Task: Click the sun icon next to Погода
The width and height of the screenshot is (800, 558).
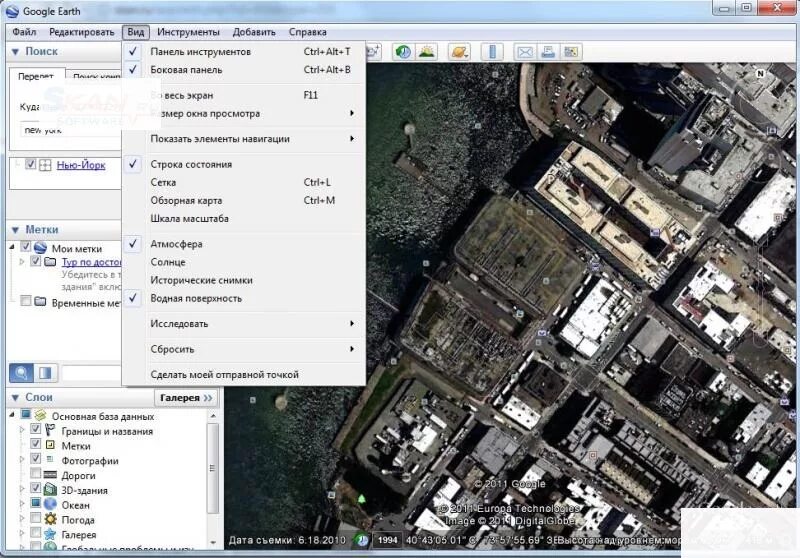Action: pos(50,519)
